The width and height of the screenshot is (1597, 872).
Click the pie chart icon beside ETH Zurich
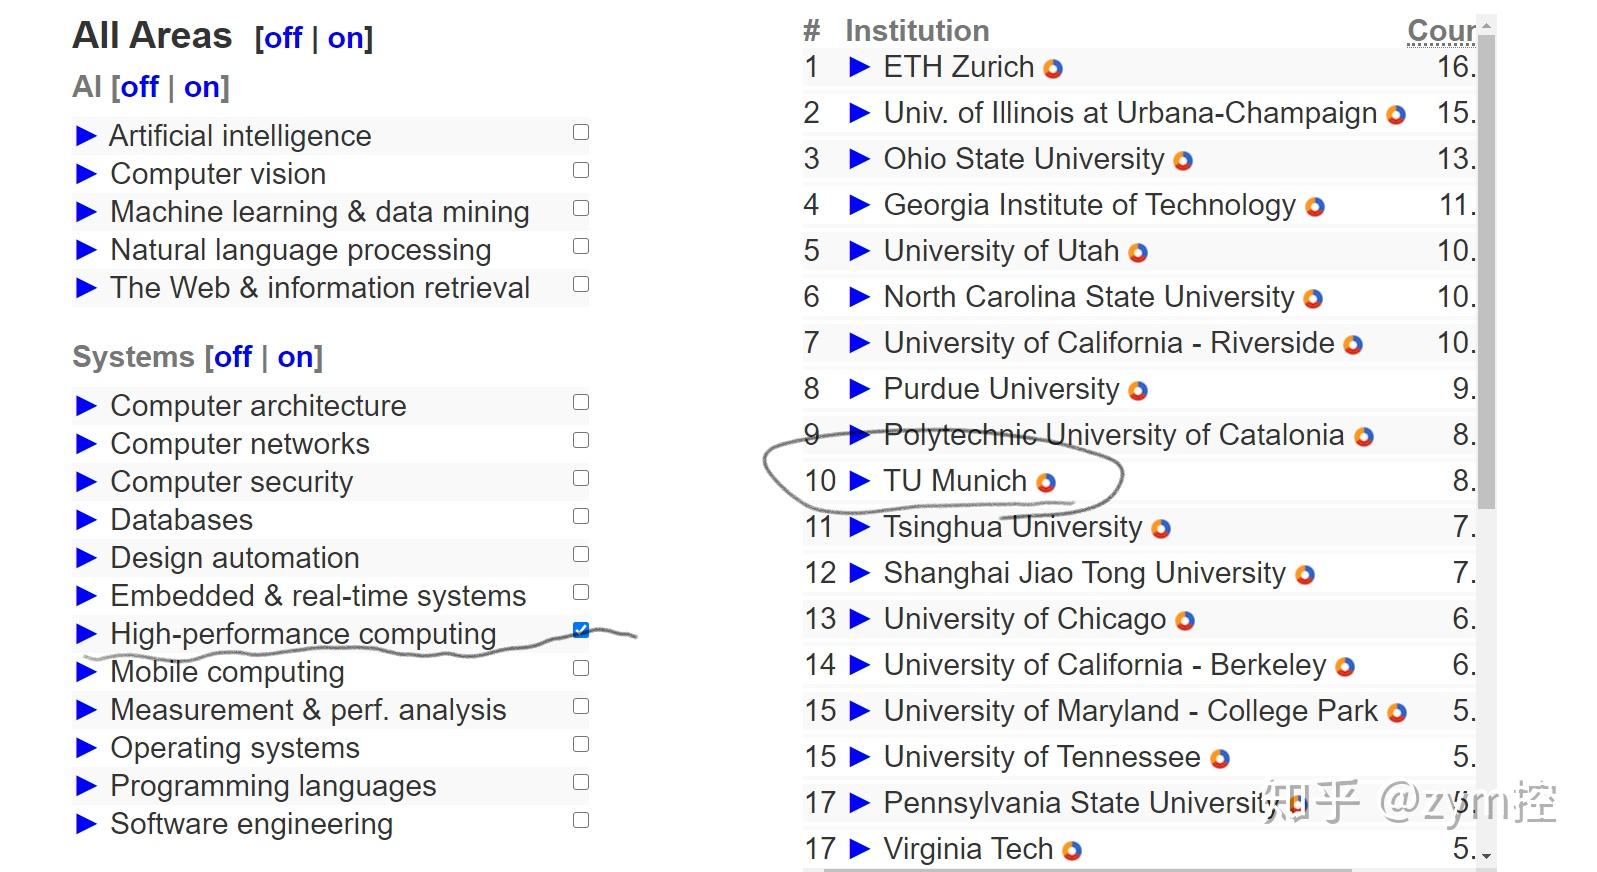point(1053,69)
